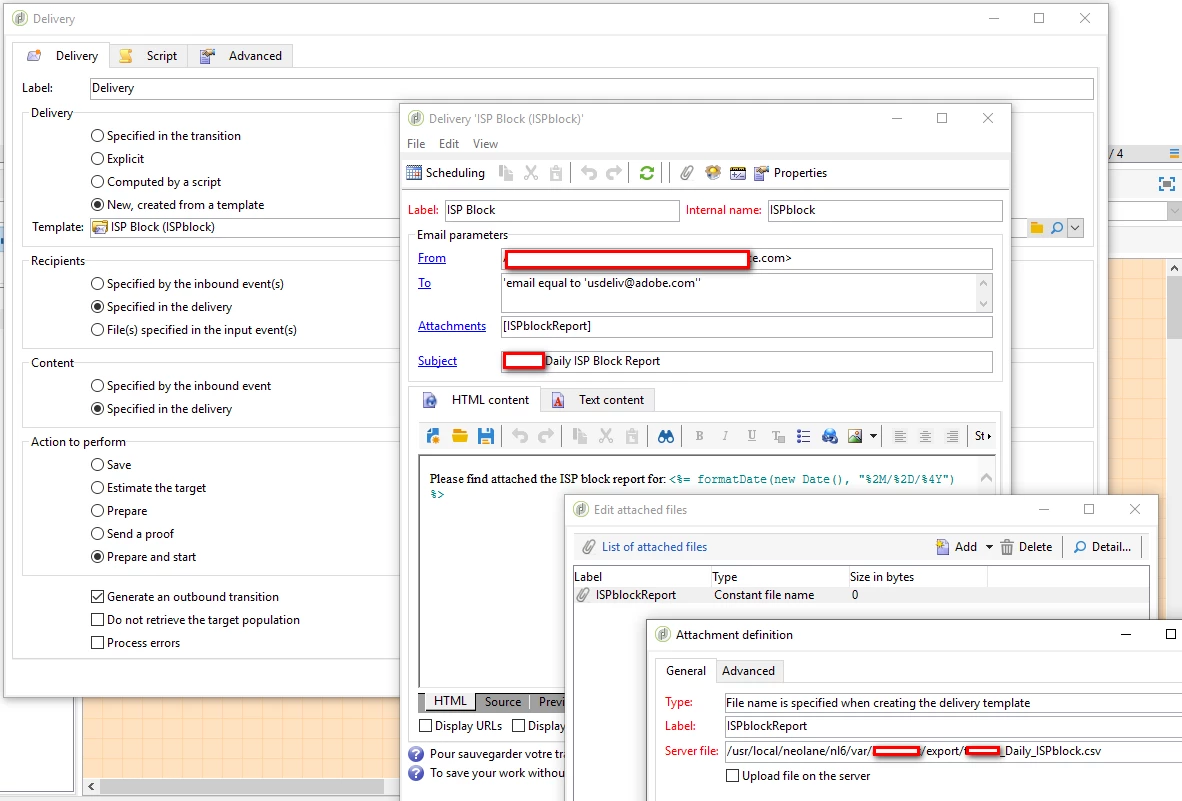
Task: Click the Size in bytes column header
Action: point(917,577)
